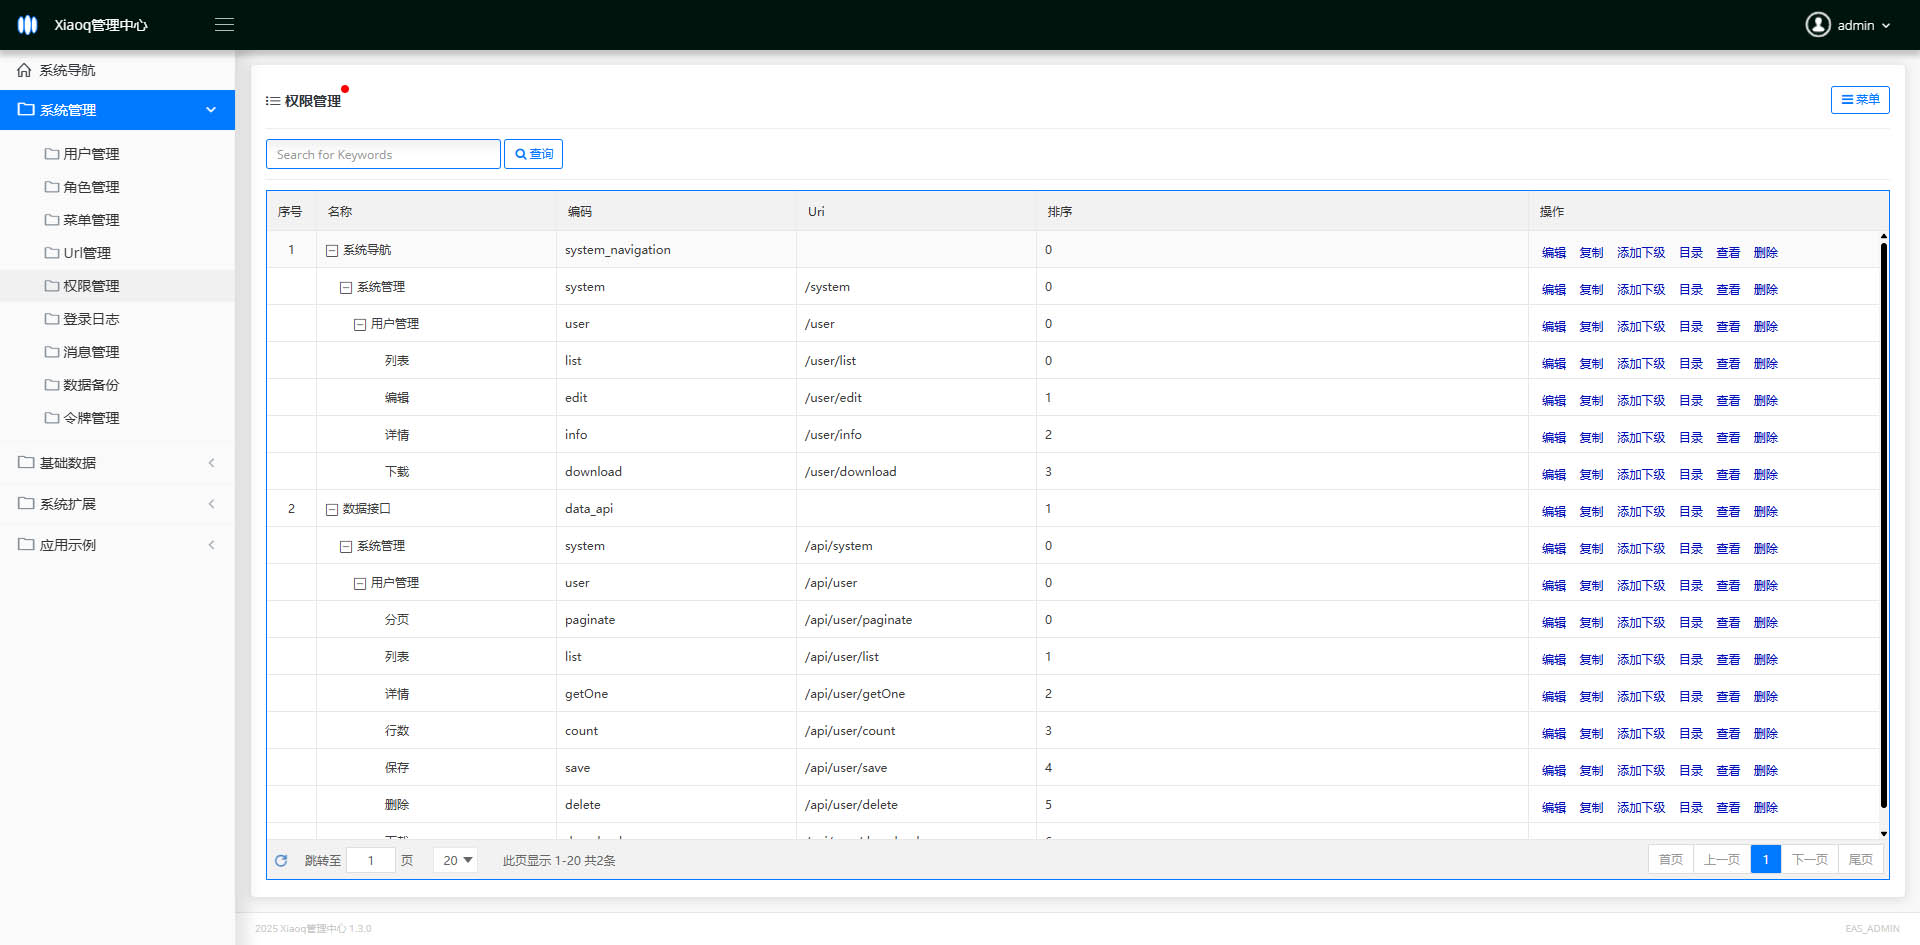
Task: Click the home icon beside 系统导航
Action: pyautogui.click(x=24, y=70)
